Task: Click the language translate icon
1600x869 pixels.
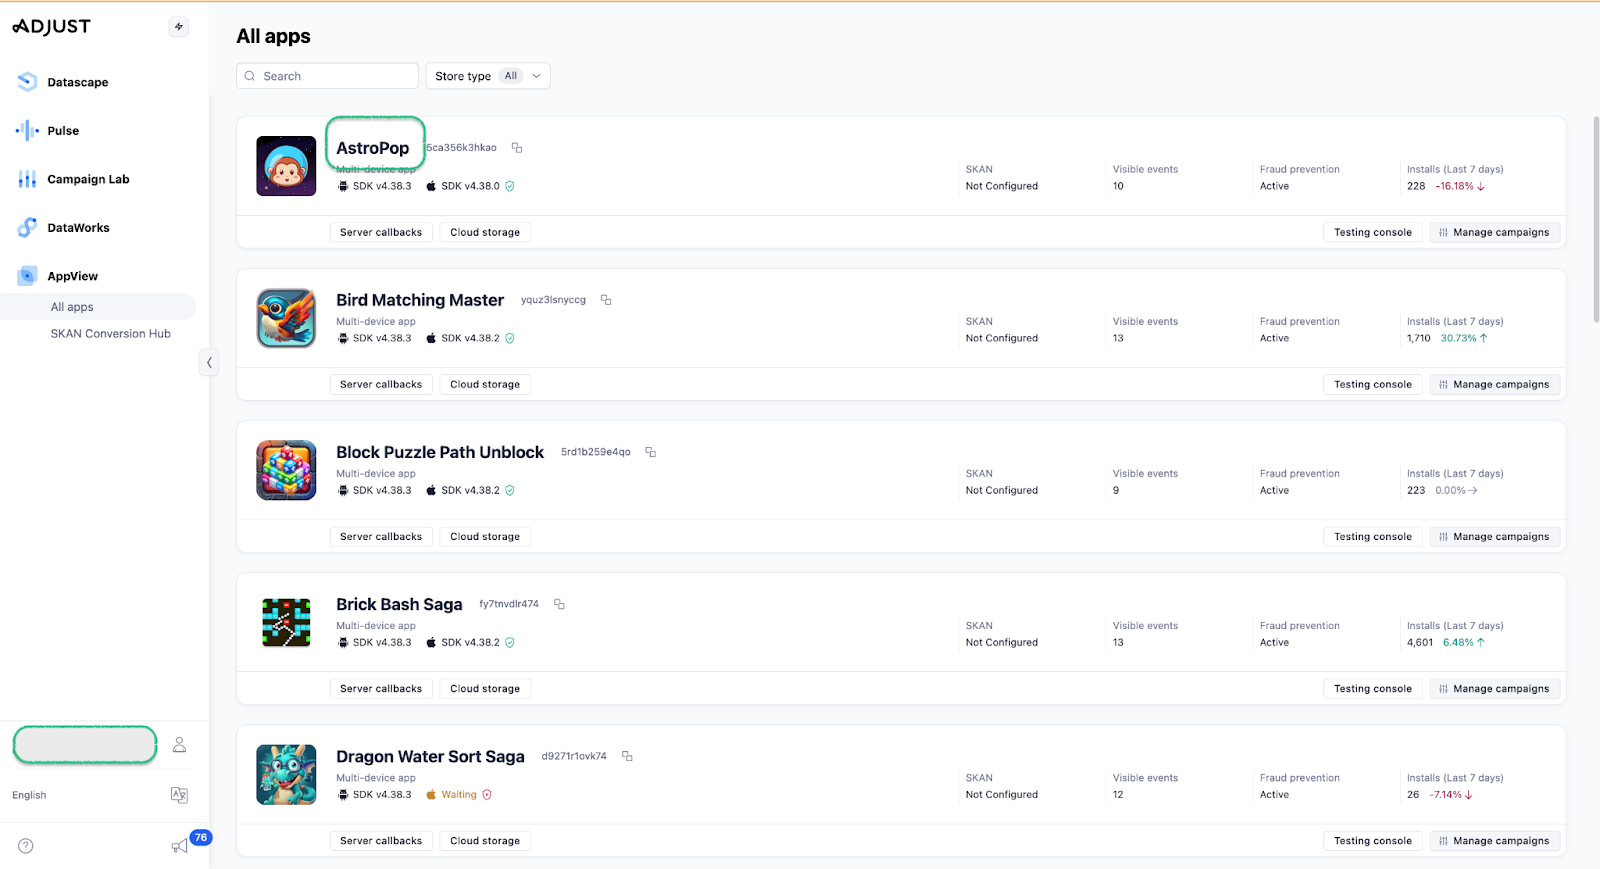Action: click(180, 795)
